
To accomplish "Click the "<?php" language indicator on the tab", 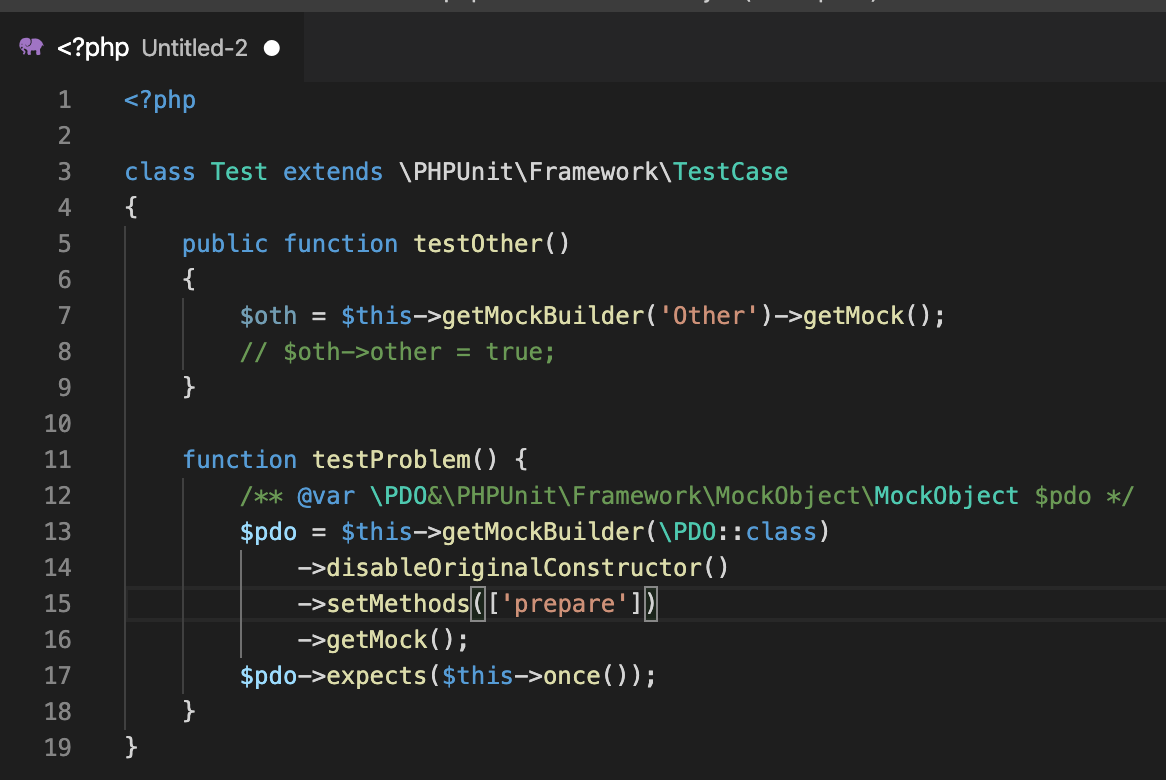I will click(x=92, y=47).
